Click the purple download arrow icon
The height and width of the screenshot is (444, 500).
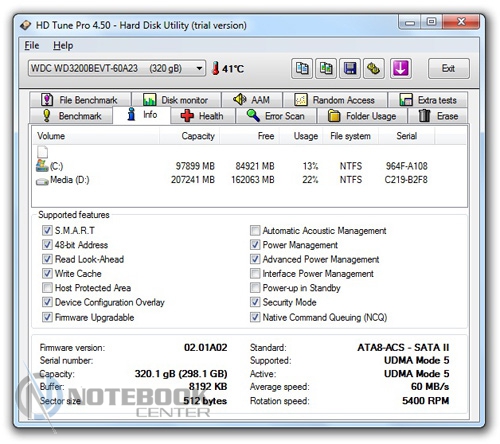[x=400, y=69]
